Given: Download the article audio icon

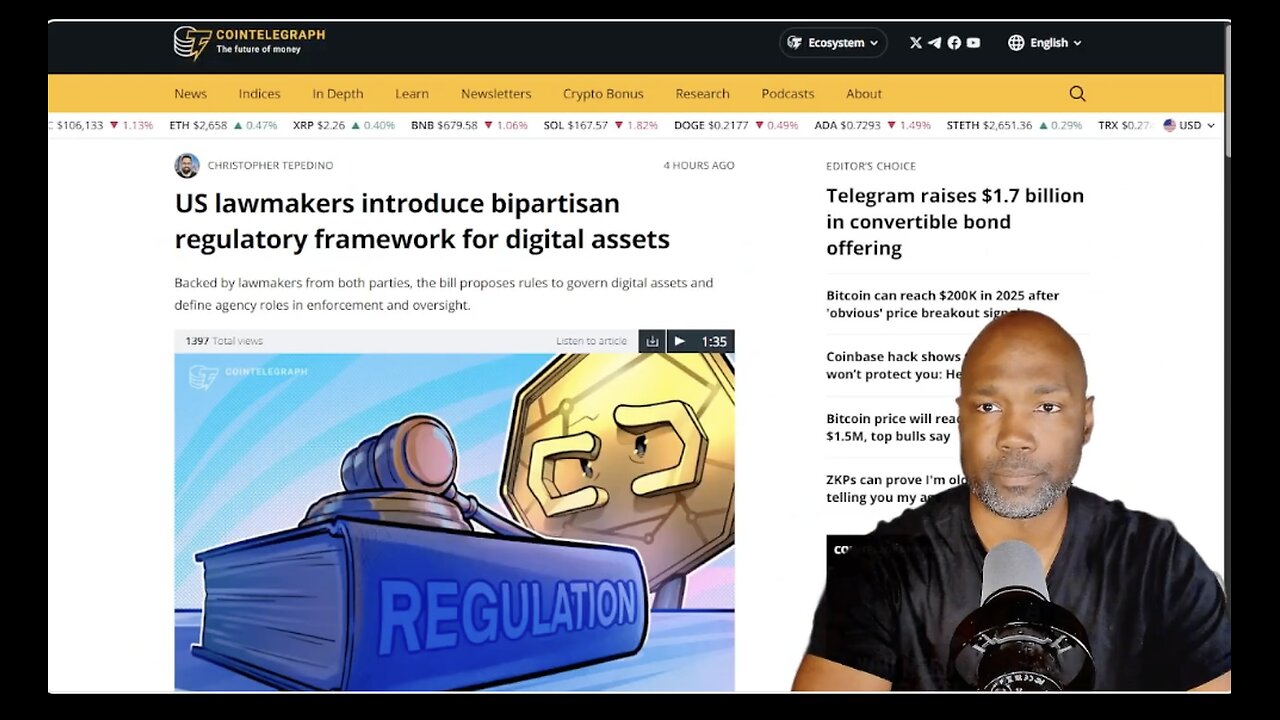Looking at the screenshot, I should (x=652, y=341).
